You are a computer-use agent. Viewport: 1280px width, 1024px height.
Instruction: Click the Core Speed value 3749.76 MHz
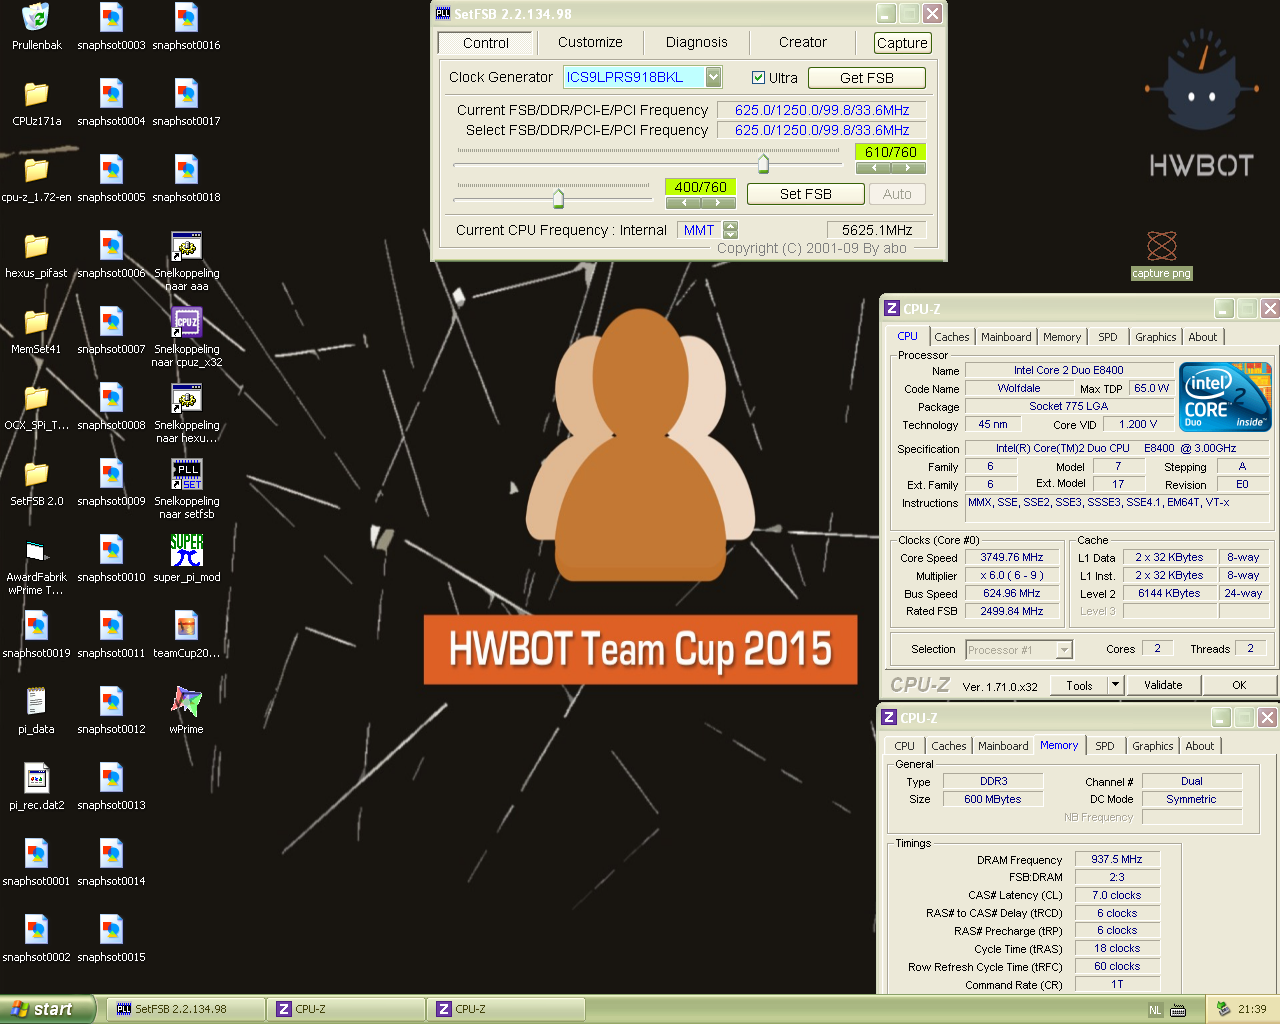(1011, 557)
